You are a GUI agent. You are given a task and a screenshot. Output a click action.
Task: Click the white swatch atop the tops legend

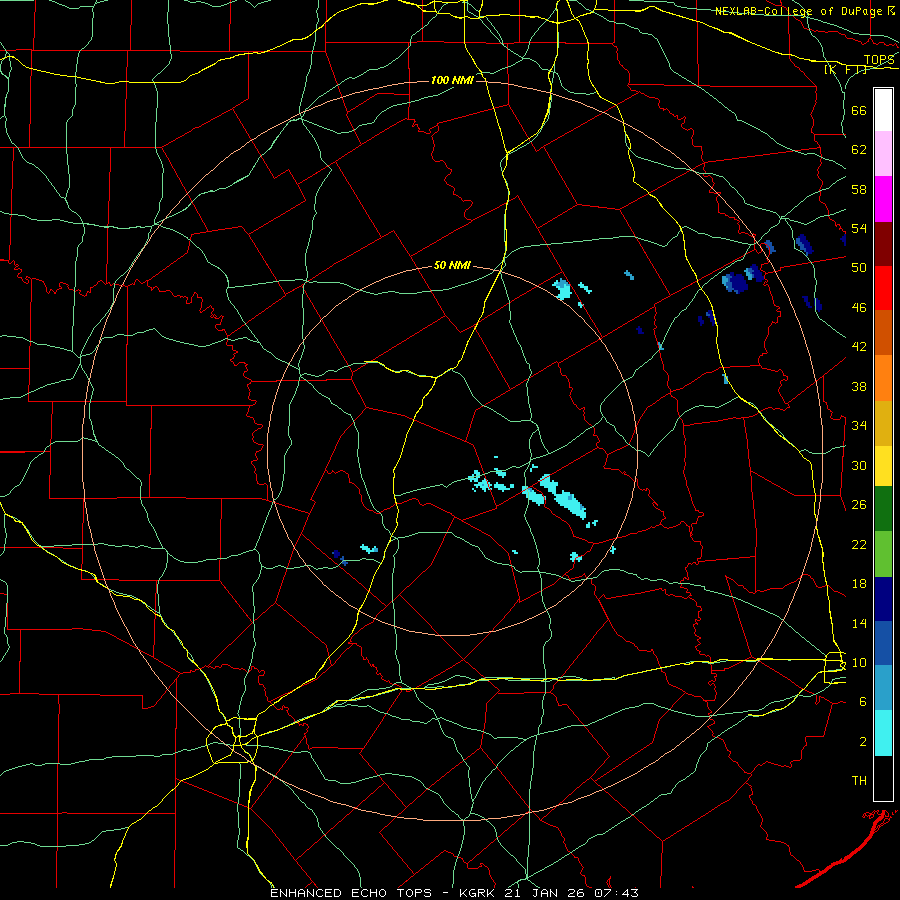(883, 110)
